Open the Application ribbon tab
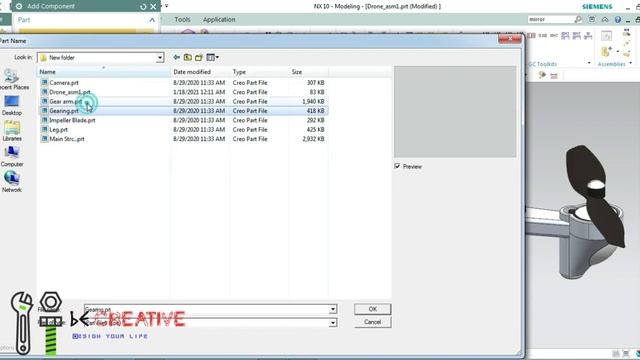 pos(219,19)
